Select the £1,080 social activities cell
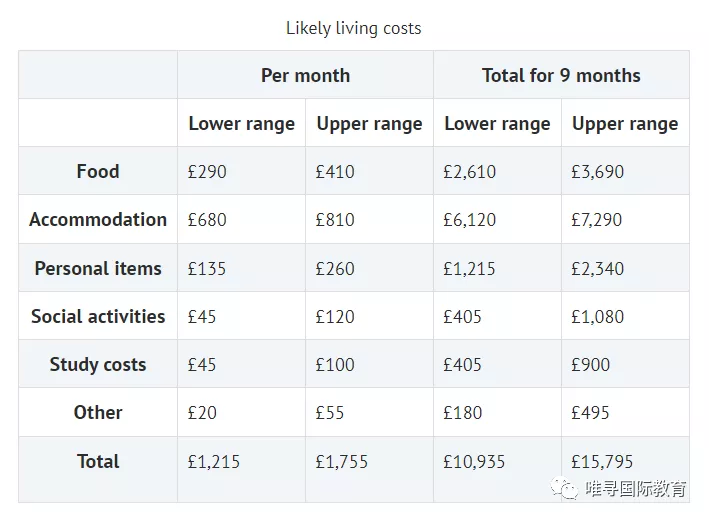Screen dimensions: 709x520 point(598,316)
